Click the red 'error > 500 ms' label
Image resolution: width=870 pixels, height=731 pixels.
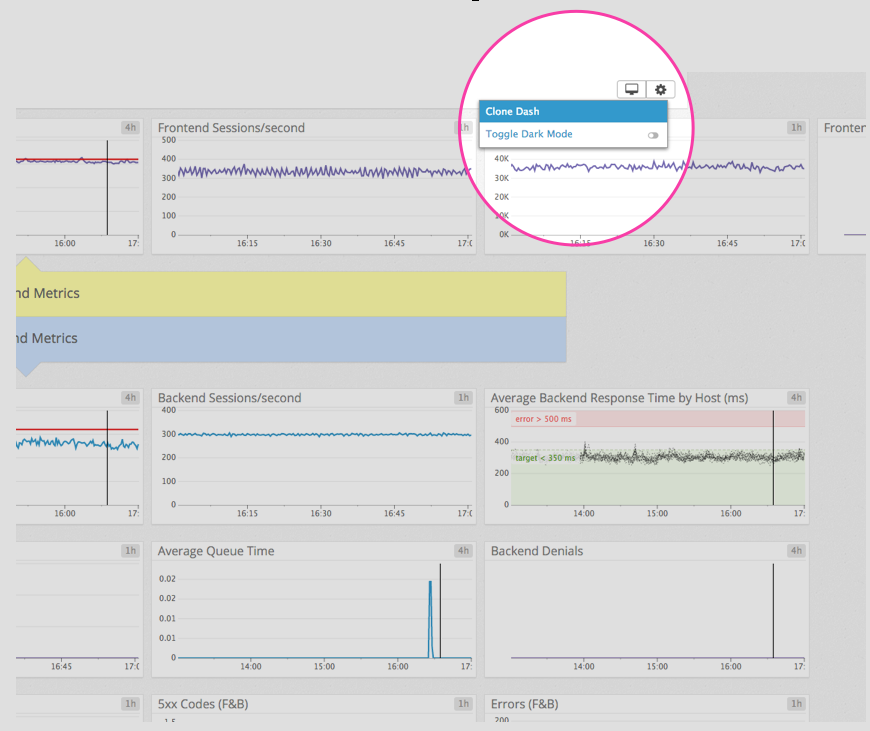point(544,419)
